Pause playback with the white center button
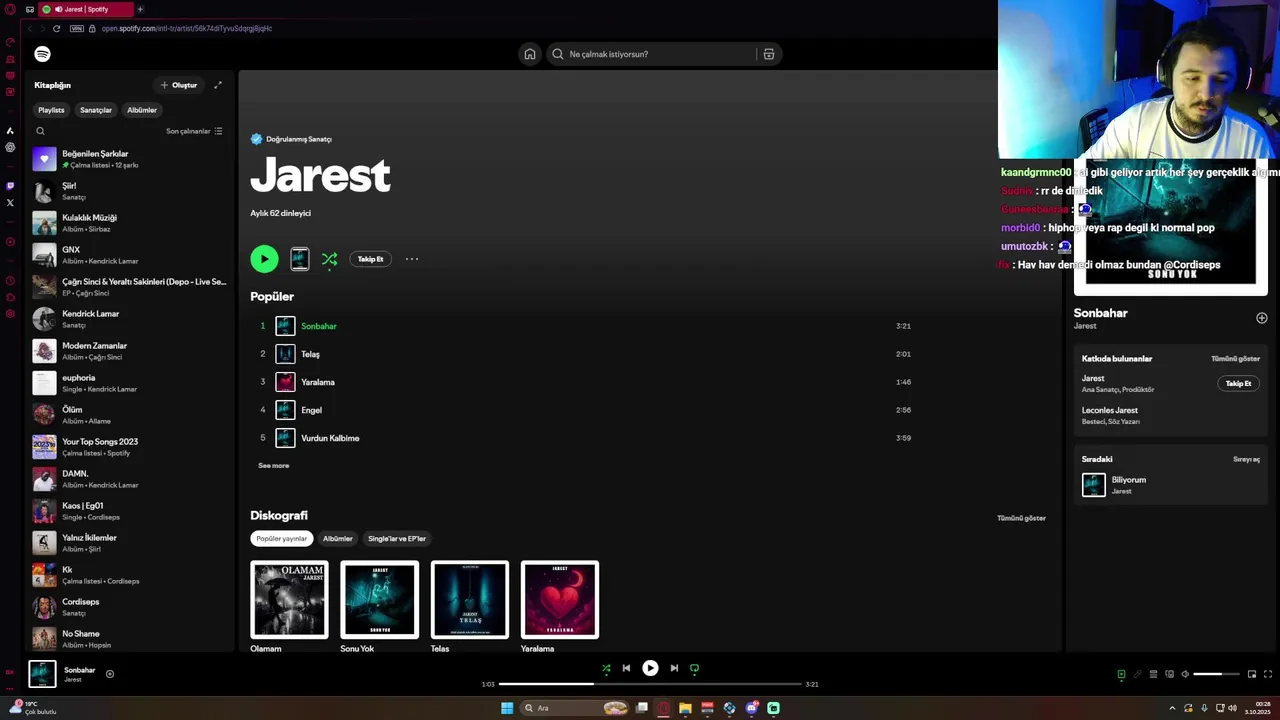The width and height of the screenshot is (1280, 720). 650,668
